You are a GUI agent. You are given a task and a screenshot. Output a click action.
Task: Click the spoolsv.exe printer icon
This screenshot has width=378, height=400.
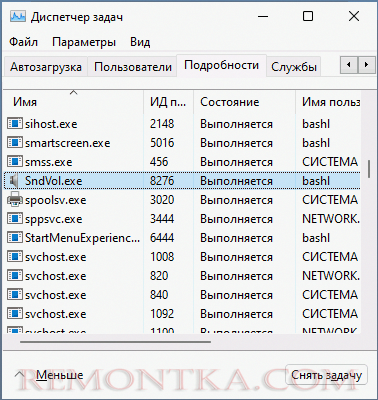point(15,200)
